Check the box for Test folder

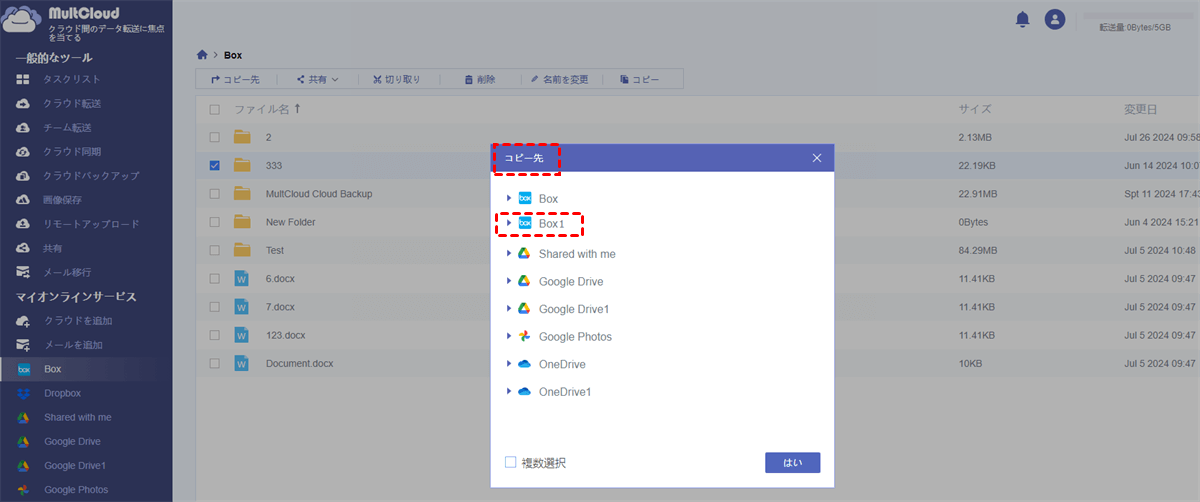[214, 250]
